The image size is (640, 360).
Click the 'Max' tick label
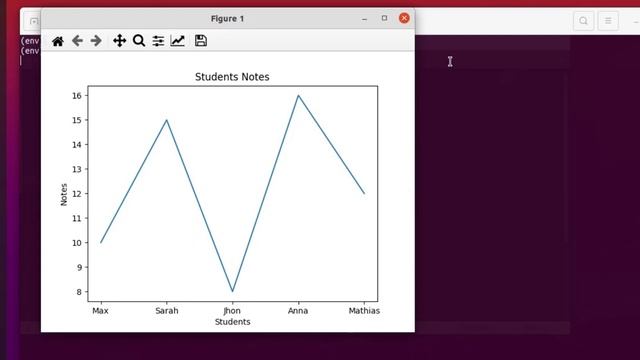(100, 311)
